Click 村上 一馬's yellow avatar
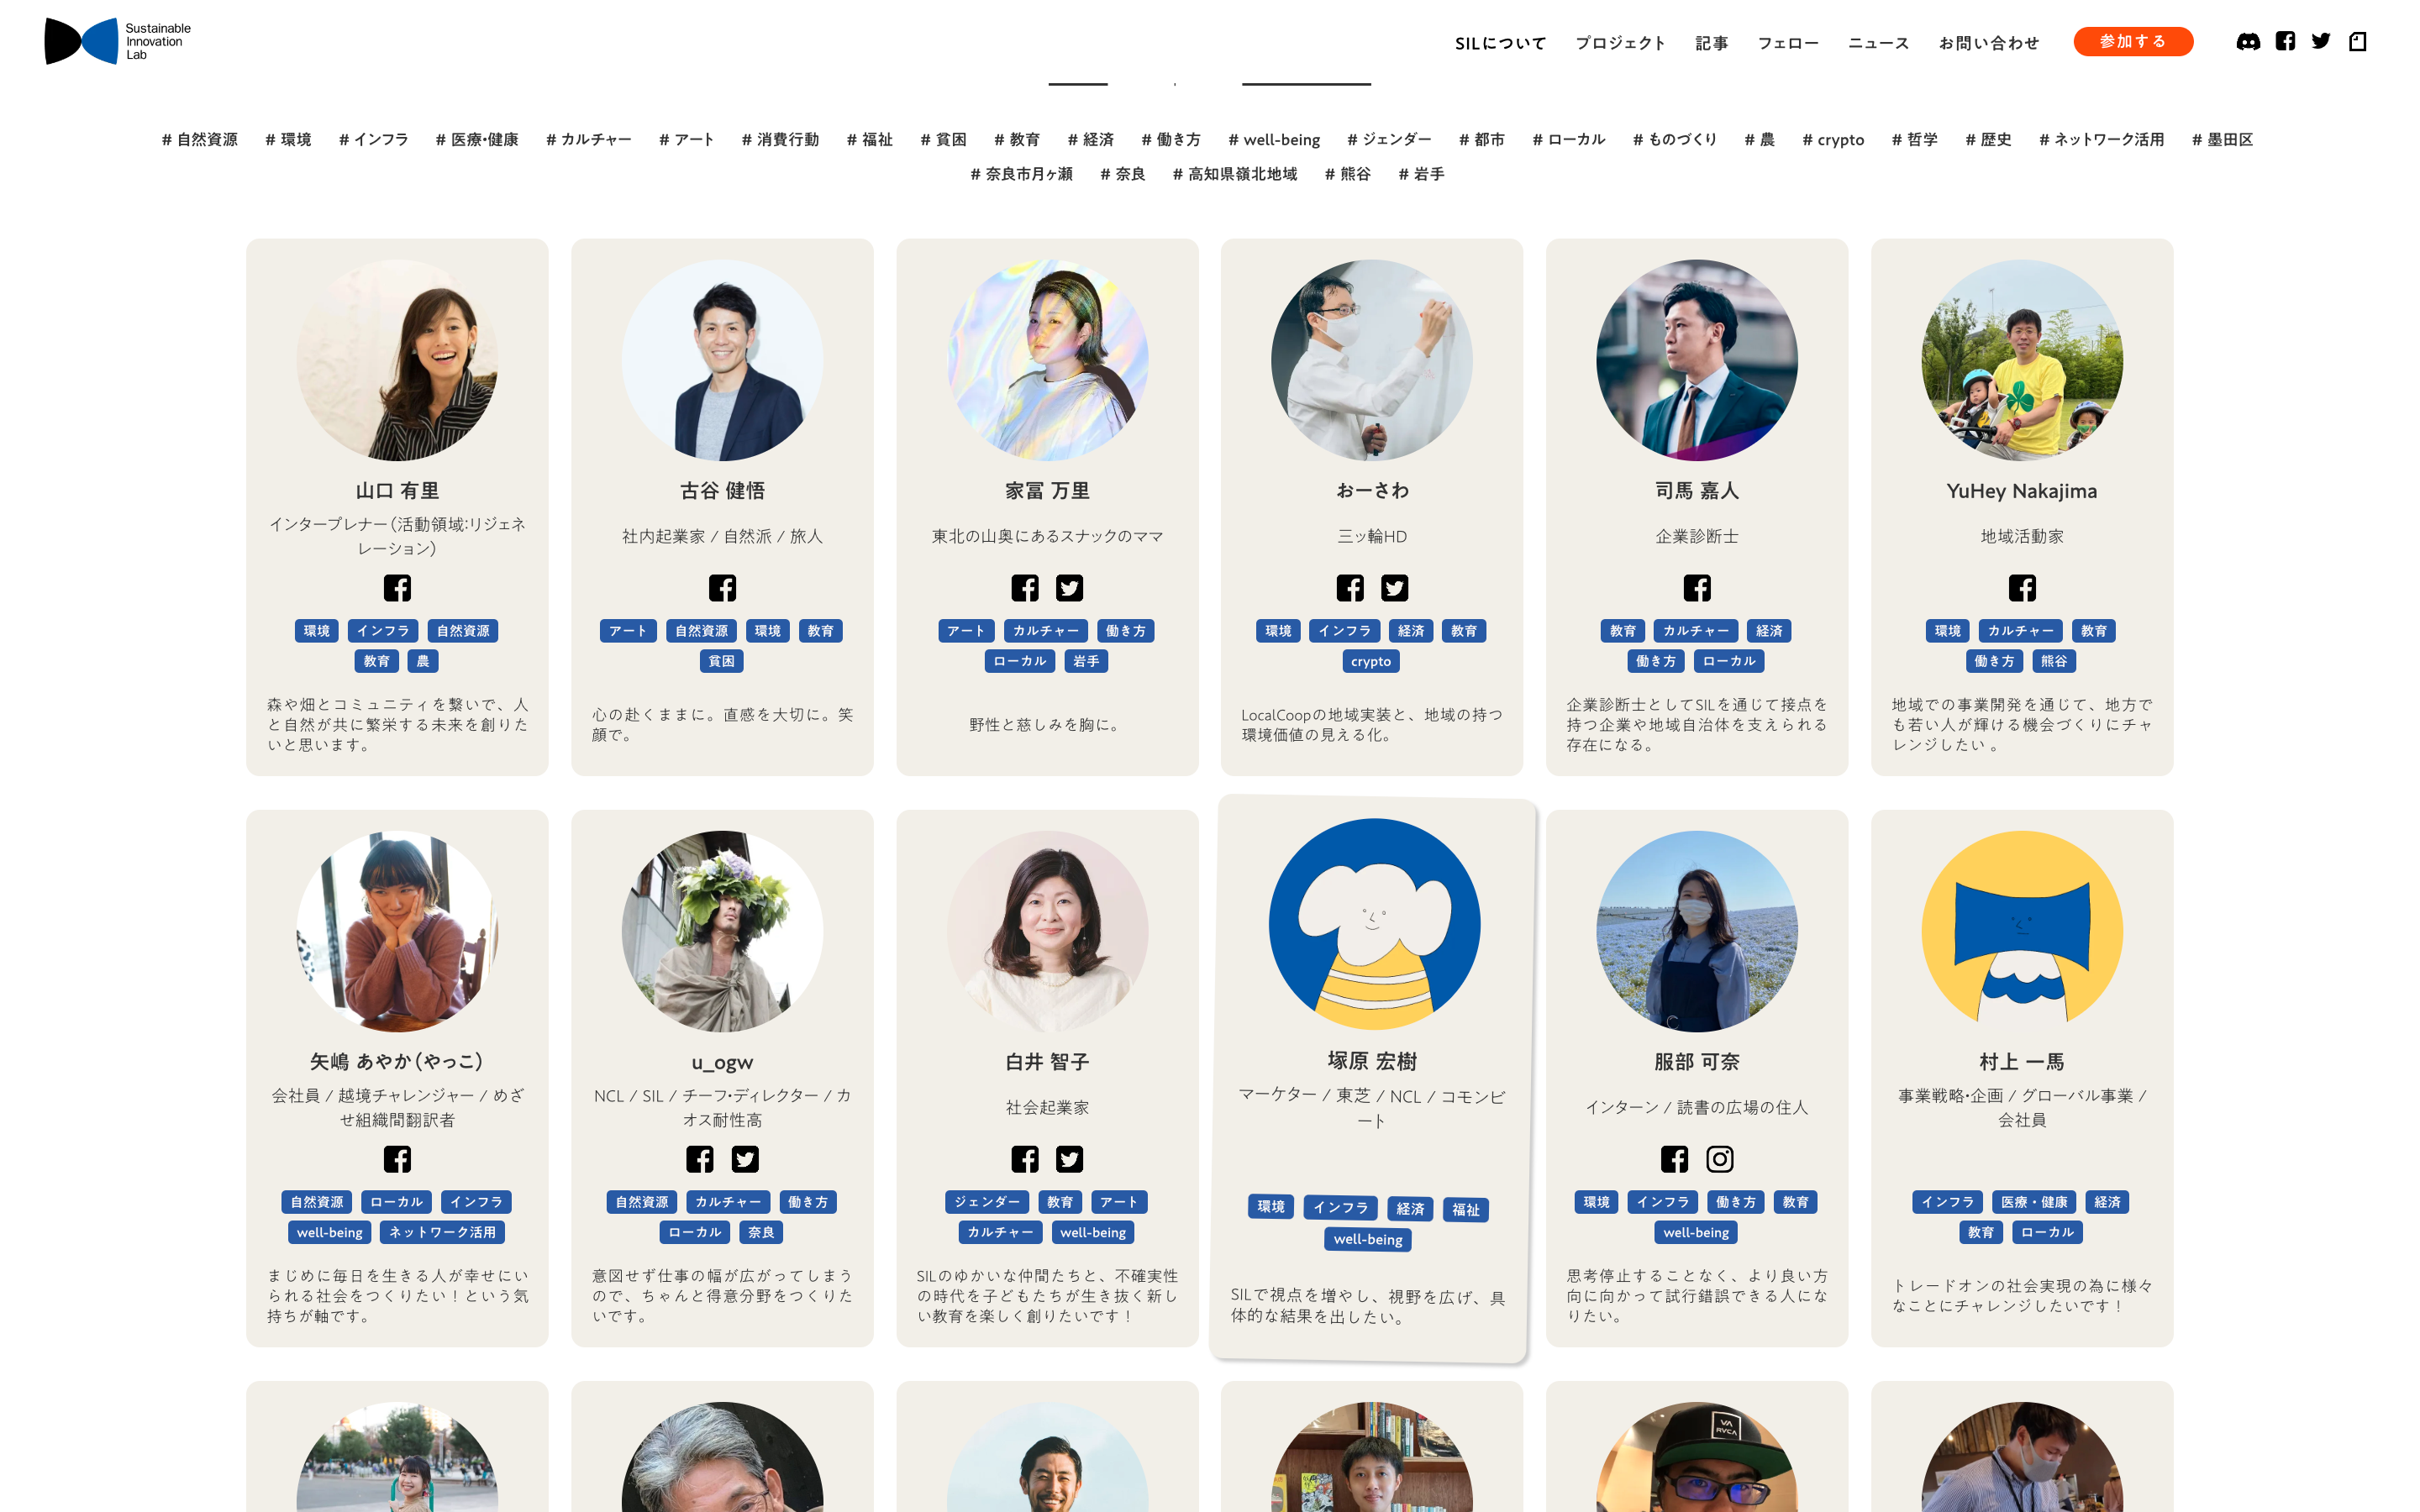The width and height of the screenshot is (2420, 1512). 2022,931
